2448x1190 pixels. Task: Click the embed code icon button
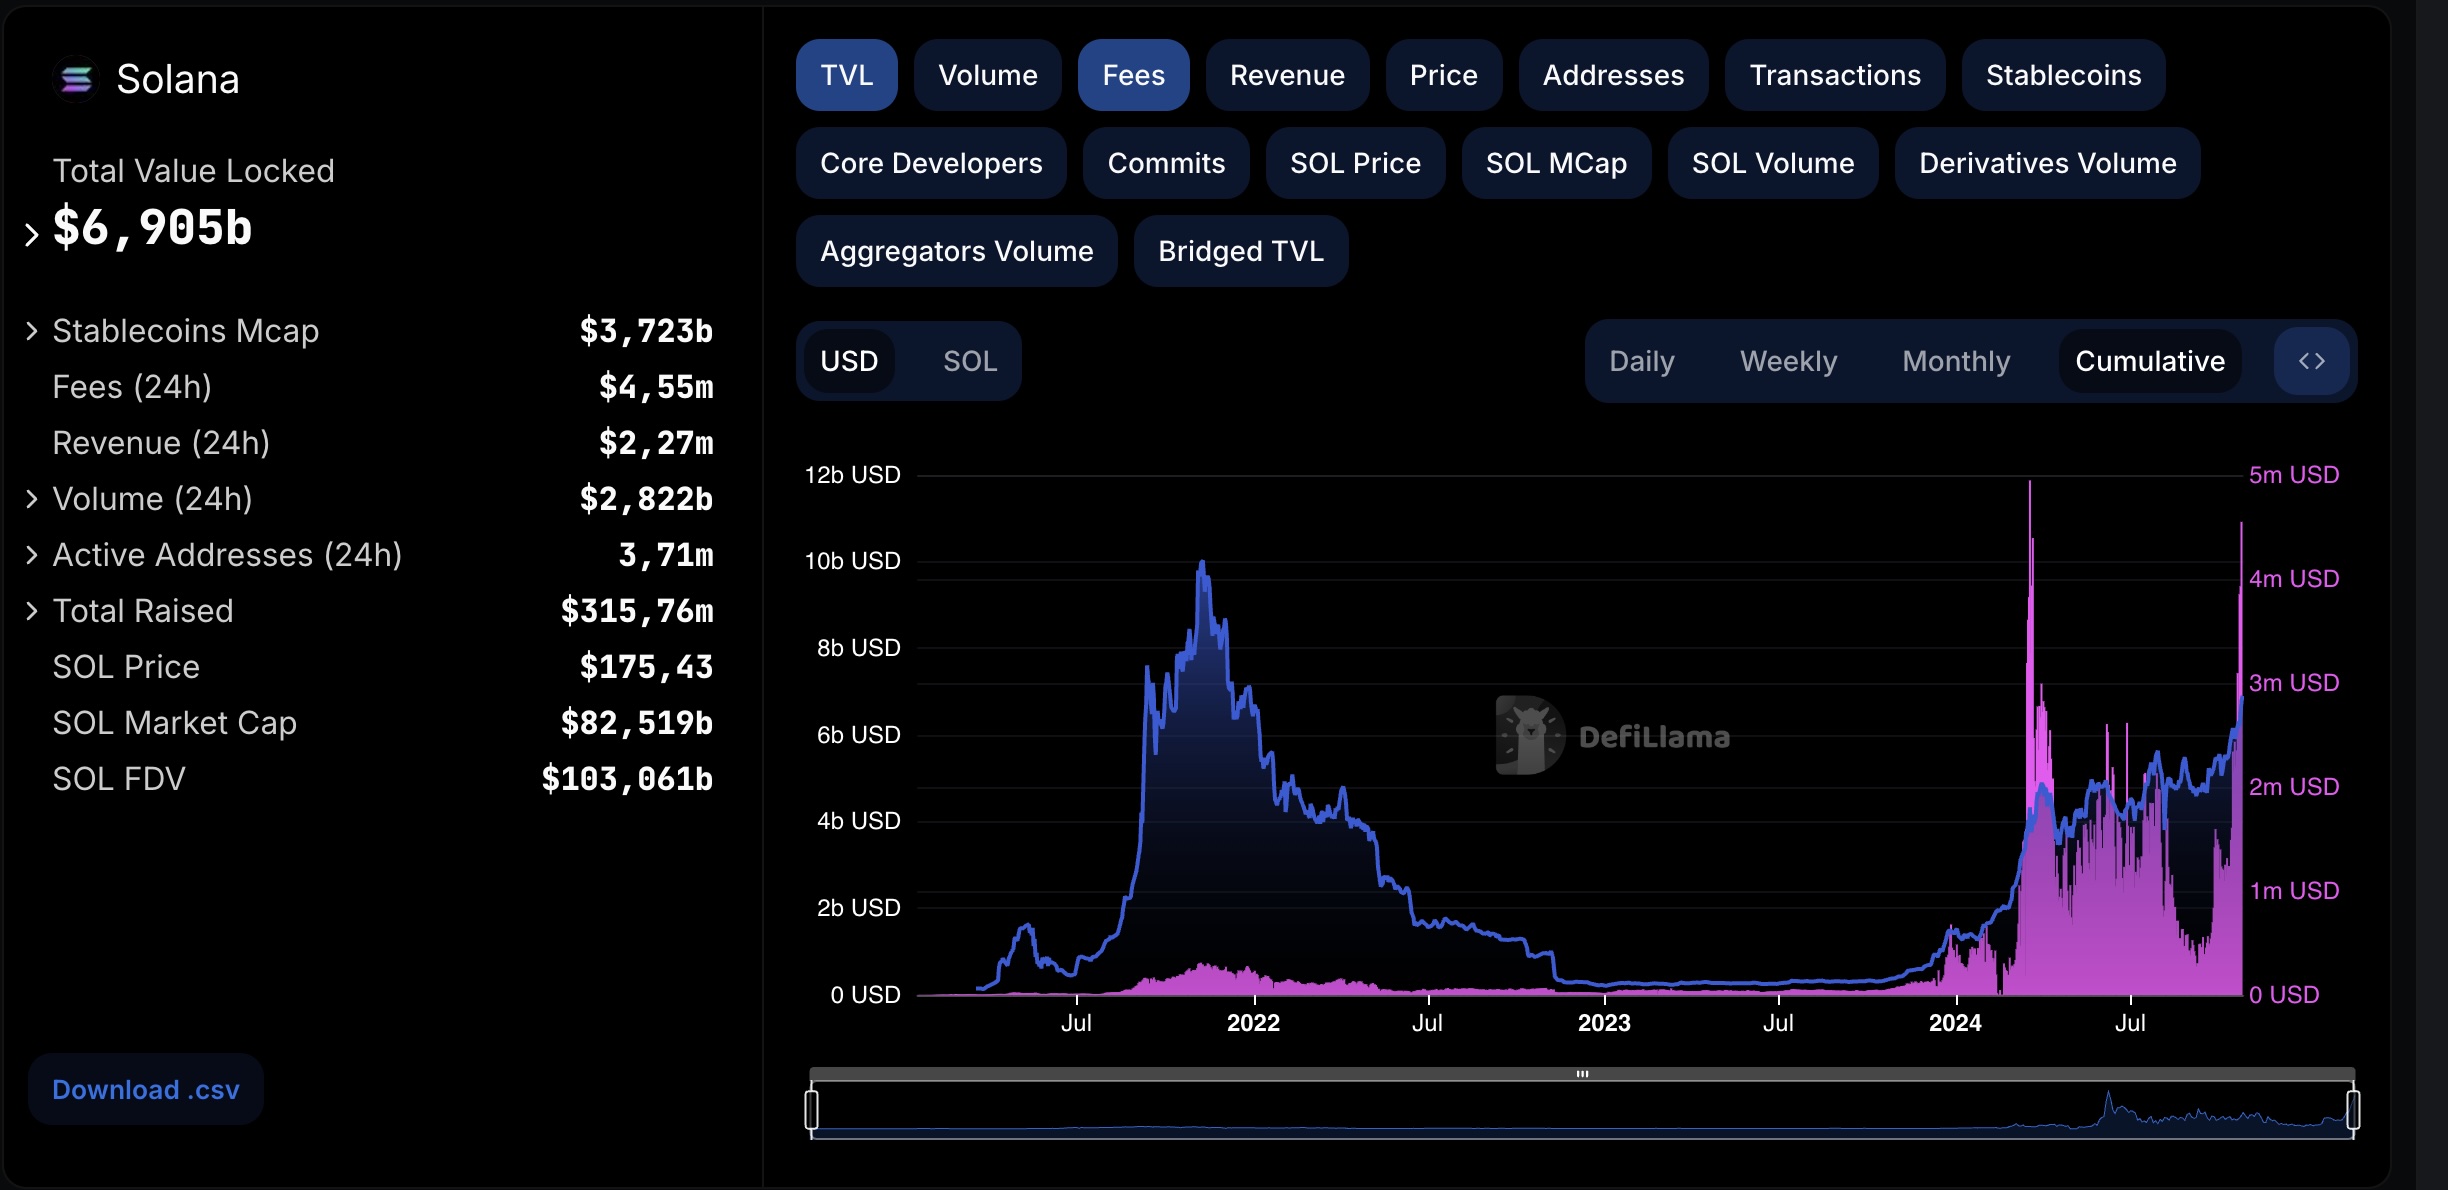tap(2311, 361)
